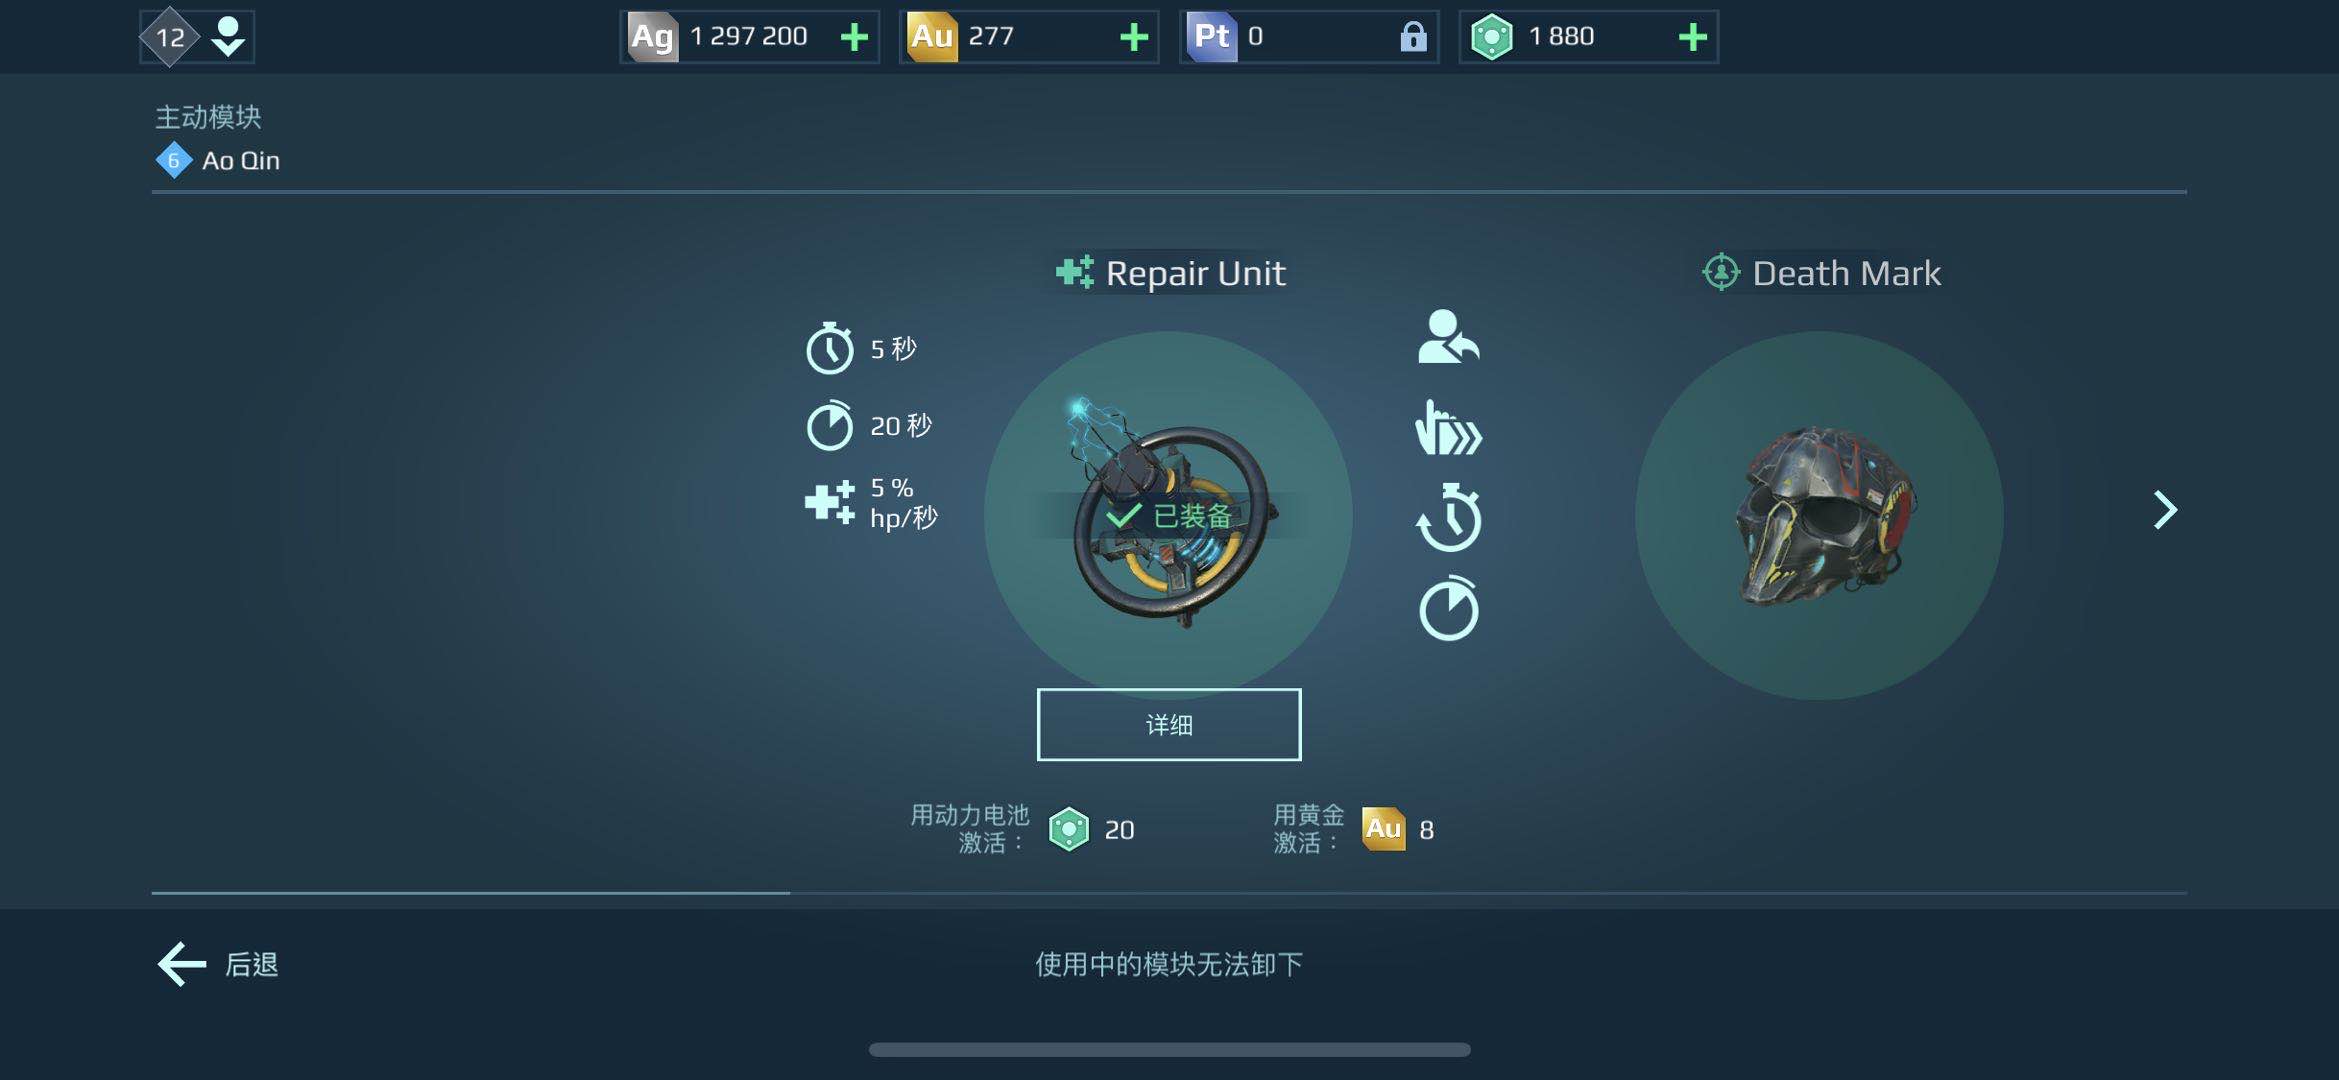Viewport: 2339px width, 1080px height.
Task: Tap the level 12 rank badge
Action: point(170,37)
